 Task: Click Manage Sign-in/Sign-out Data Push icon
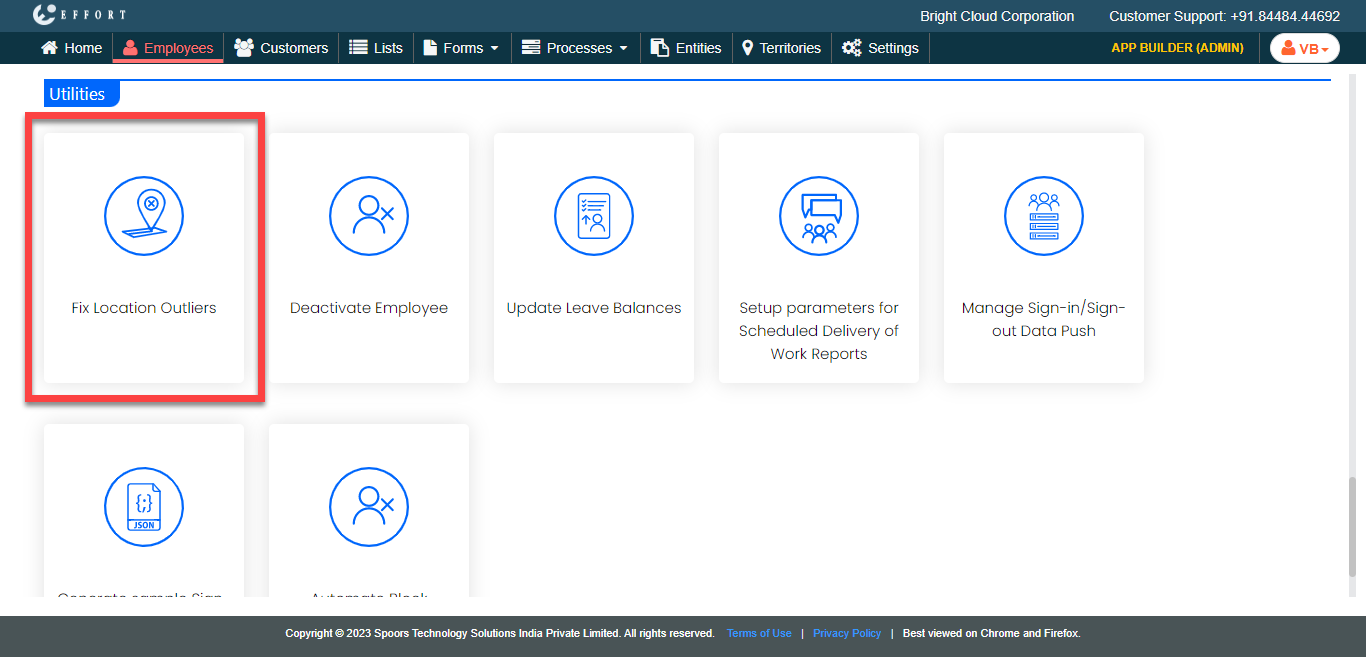1044,215
